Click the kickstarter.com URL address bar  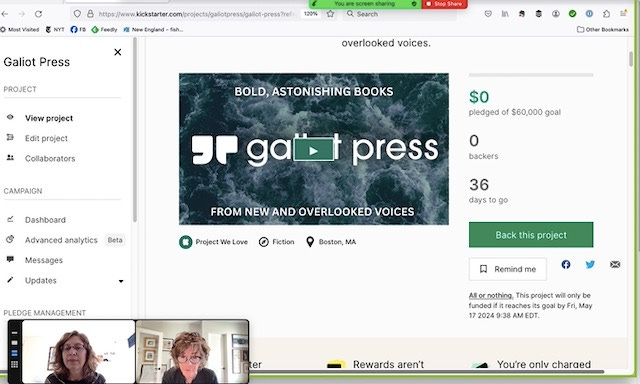[x=196, y=14]
